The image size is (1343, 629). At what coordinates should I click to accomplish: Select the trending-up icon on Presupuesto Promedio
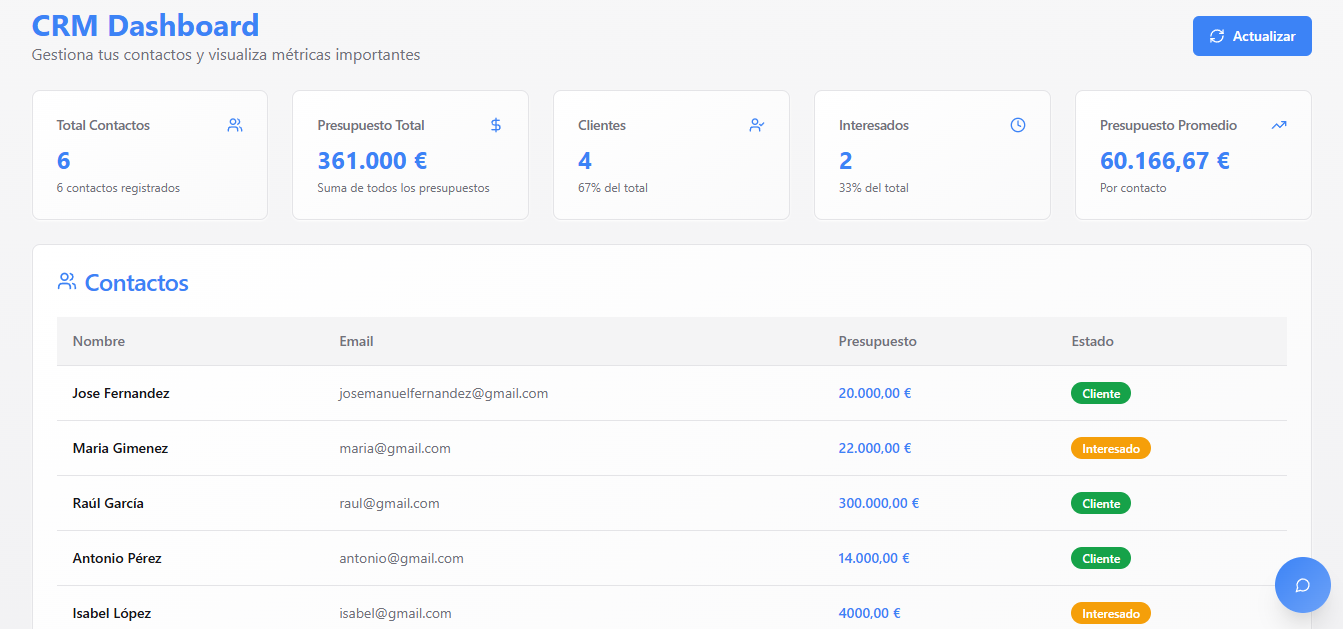coord(1279,125)
